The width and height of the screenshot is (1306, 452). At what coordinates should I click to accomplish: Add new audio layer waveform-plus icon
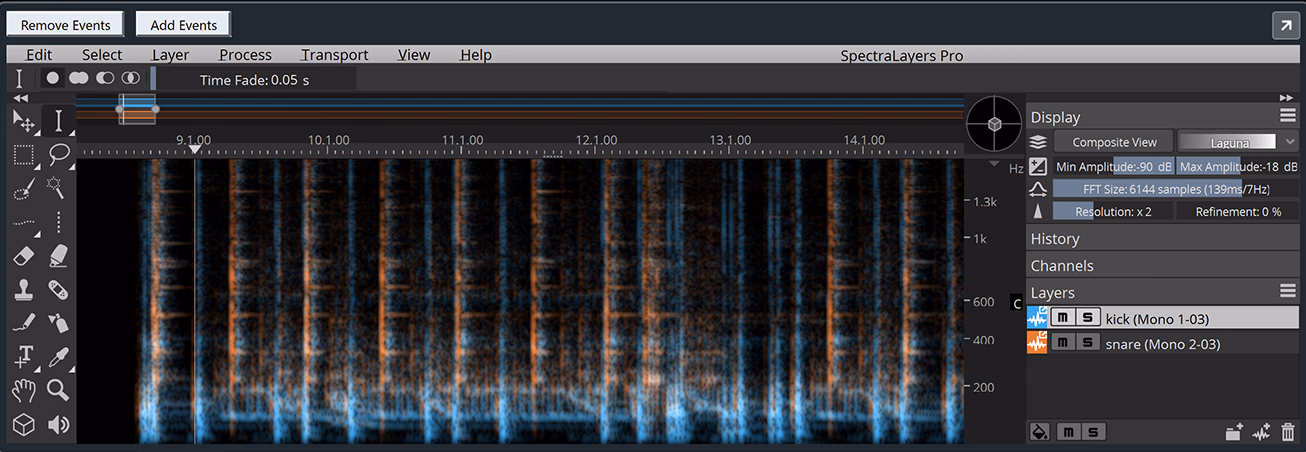(1261, 432)
